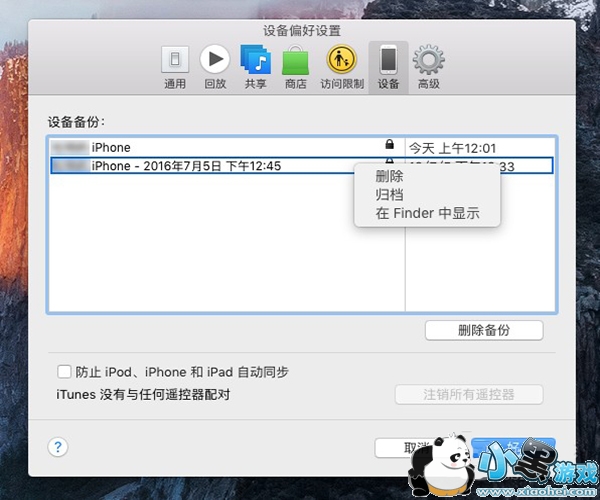Switch to the 回放 playback preferences

pos(215,66)
